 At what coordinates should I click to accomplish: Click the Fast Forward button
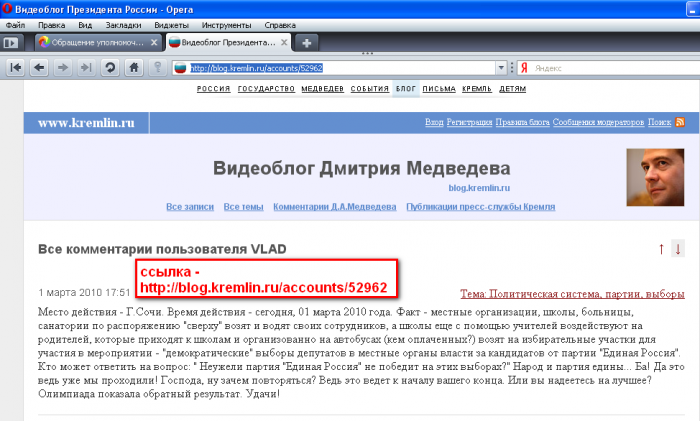click(x=86, y=68)
